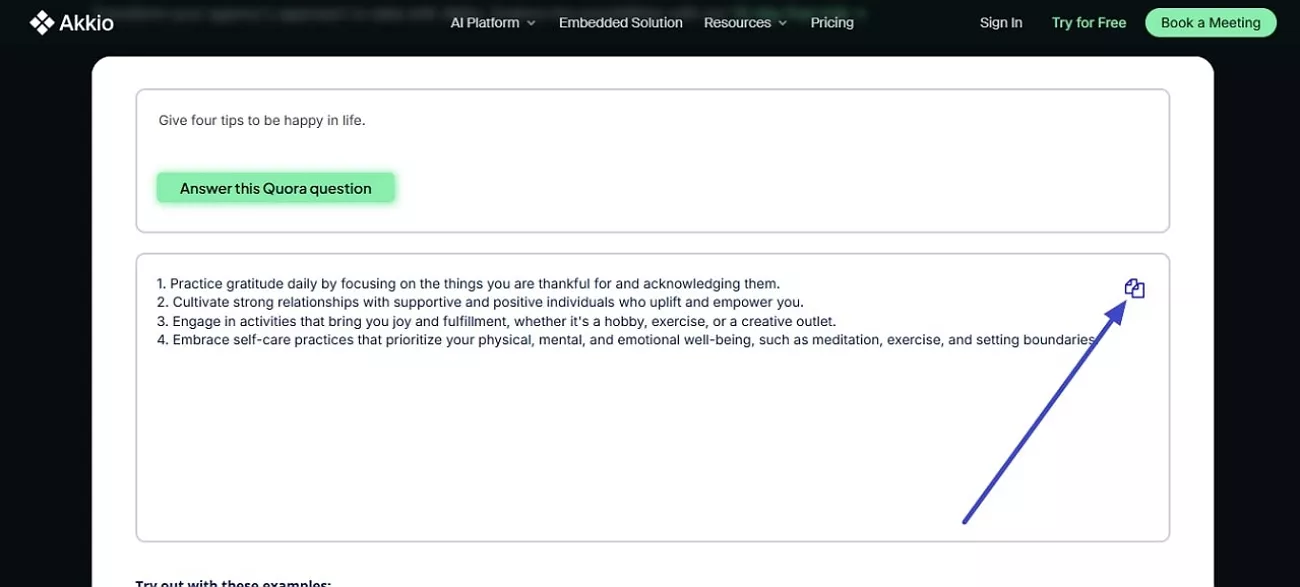Expand the chevron beside Resources
The image size is (1300, 587).
[782, 23]
